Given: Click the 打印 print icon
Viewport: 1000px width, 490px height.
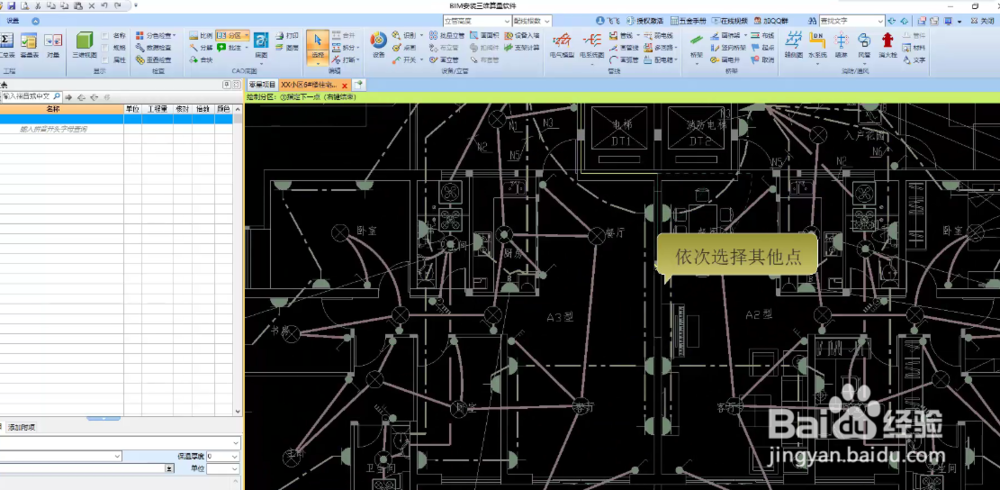Looking at the screenshot, I should 287,36.
